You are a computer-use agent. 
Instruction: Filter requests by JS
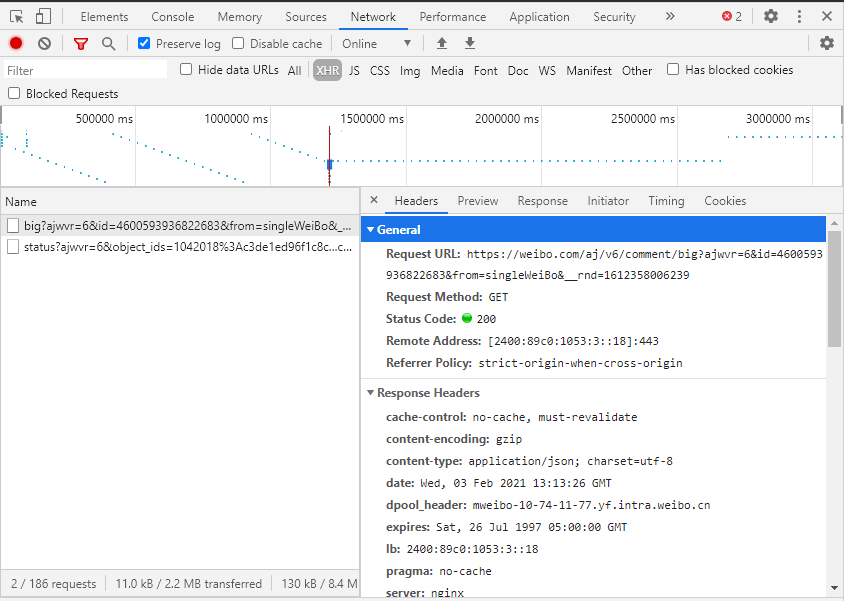pyautogui.click(x=354, y=70)
